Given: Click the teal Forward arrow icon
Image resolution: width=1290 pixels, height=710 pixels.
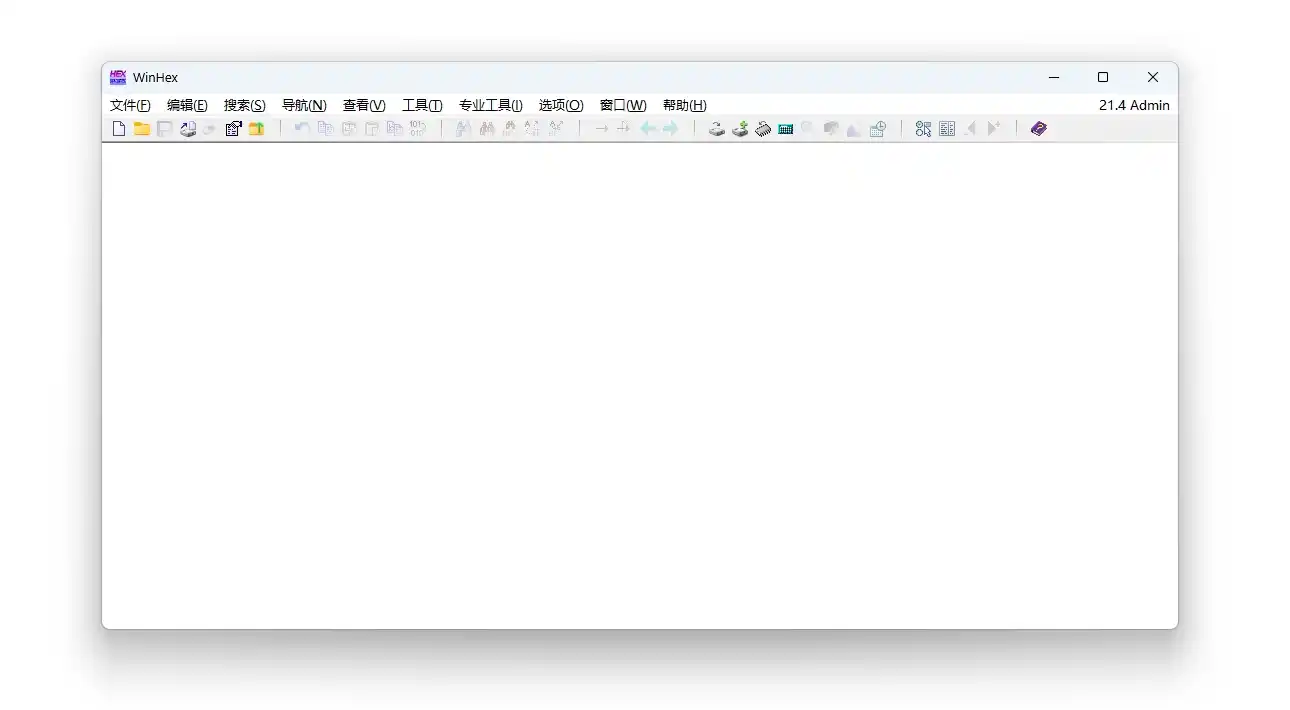Looking at the screenshot, I should coord(671,129).
